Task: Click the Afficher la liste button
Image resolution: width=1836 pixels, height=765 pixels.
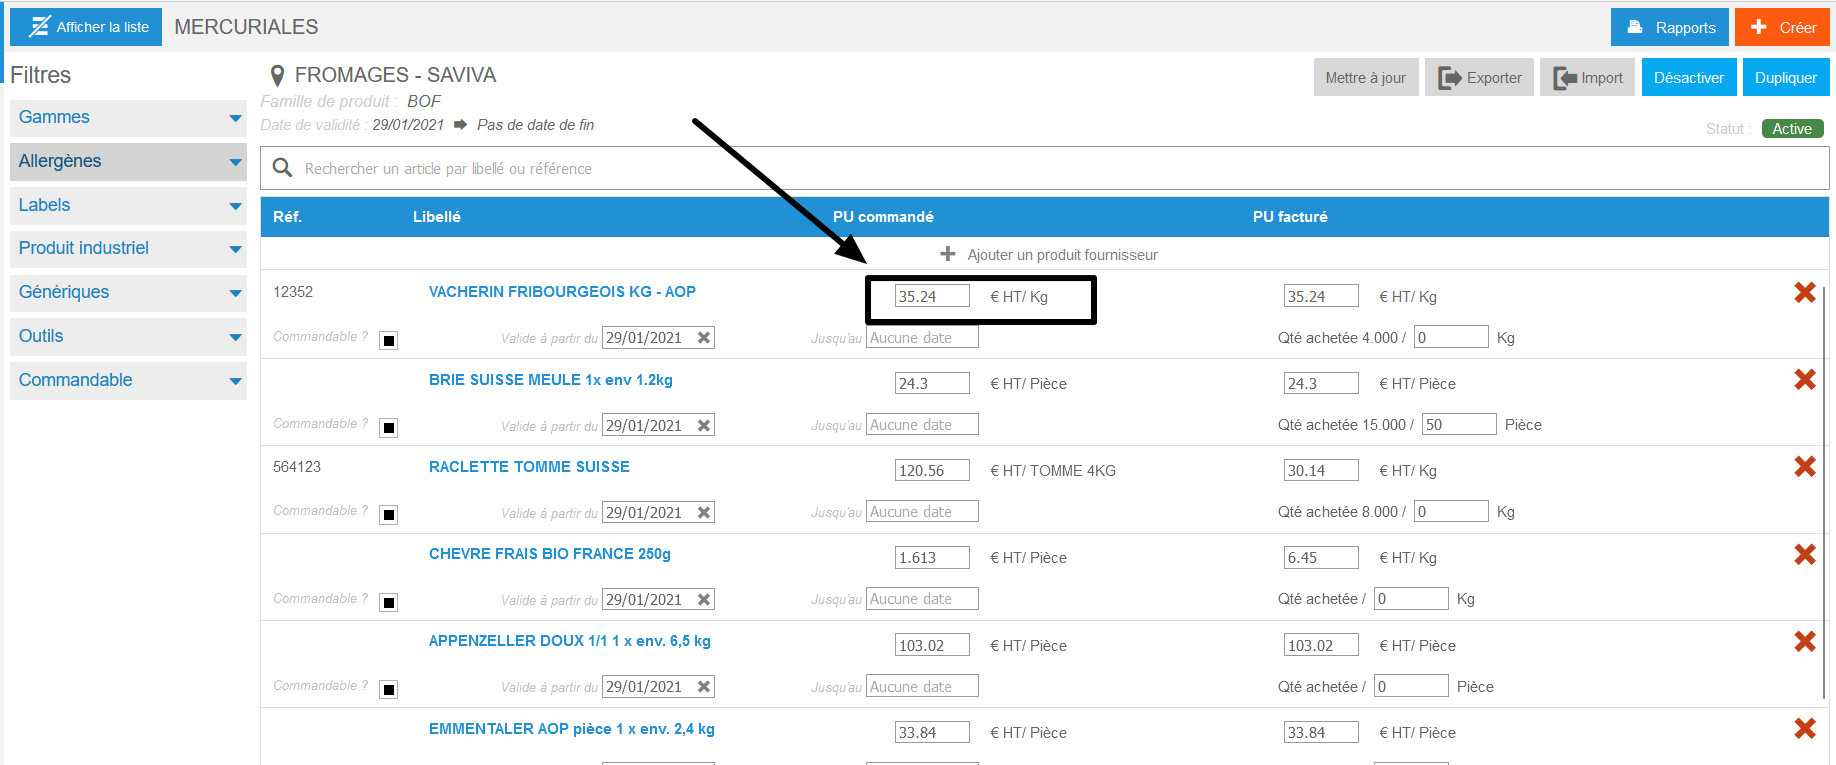Action: [x=86, y=27]
